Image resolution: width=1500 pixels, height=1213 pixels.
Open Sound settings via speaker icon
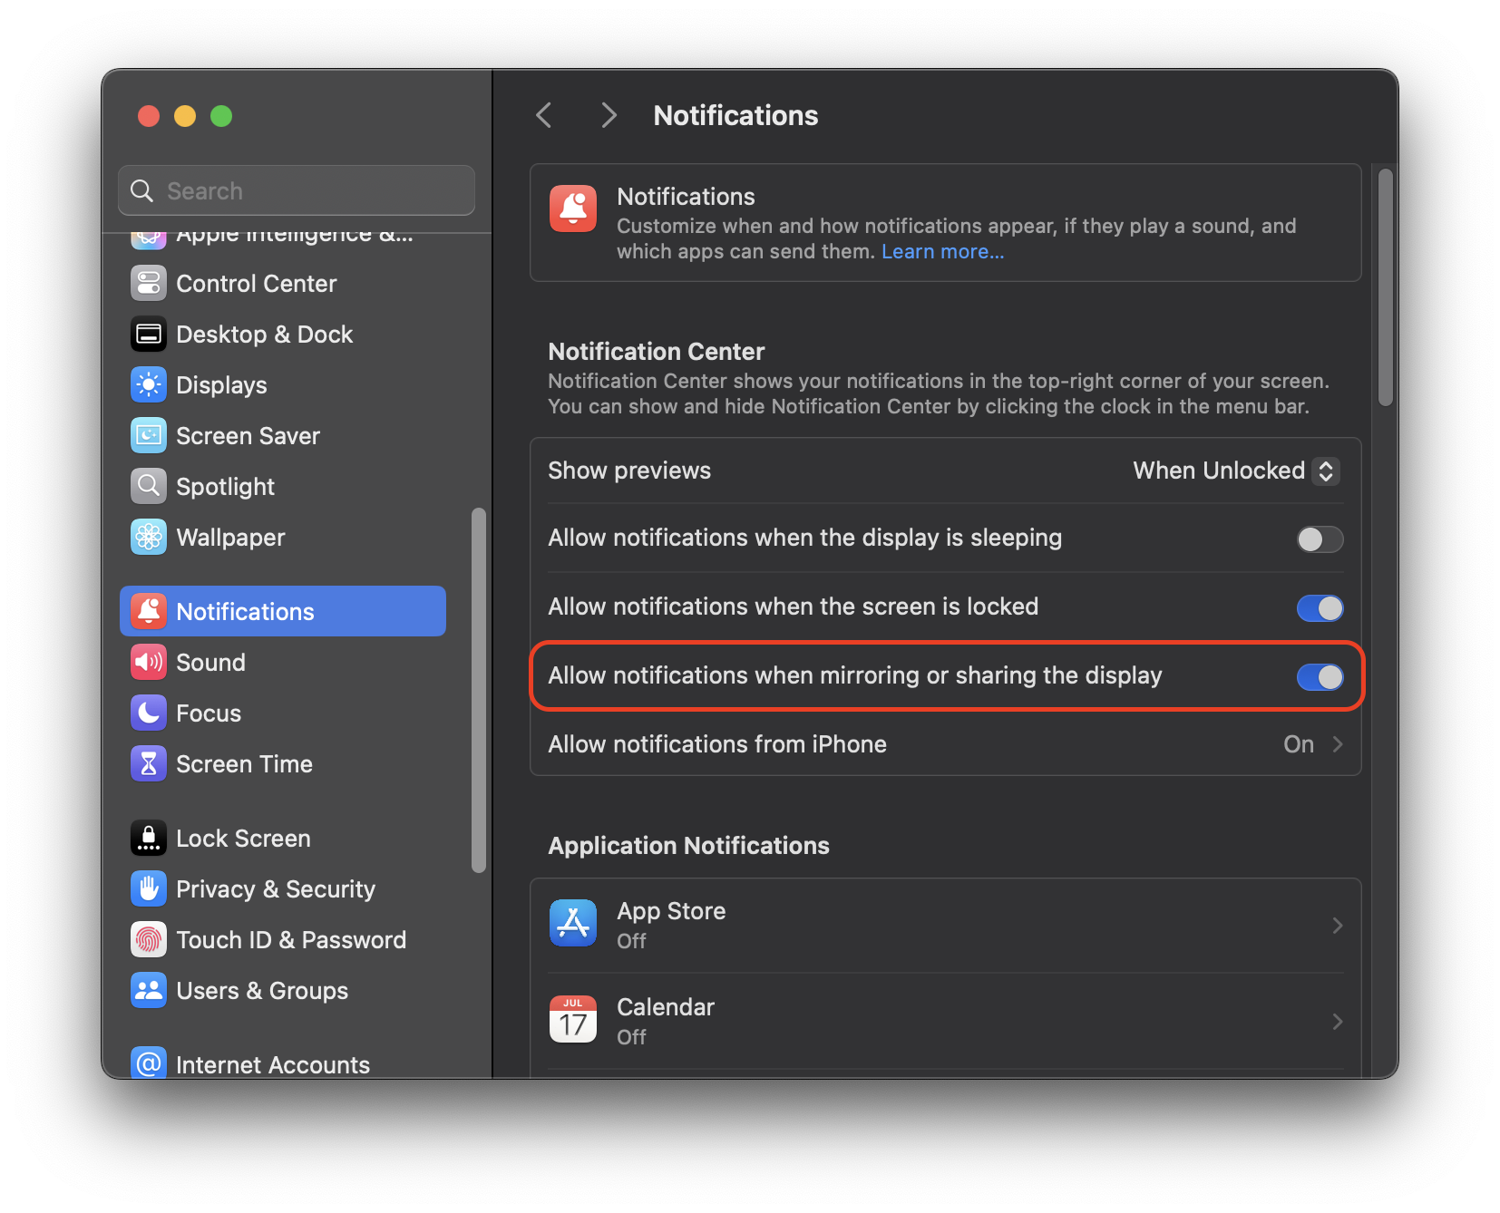(148, 662)
